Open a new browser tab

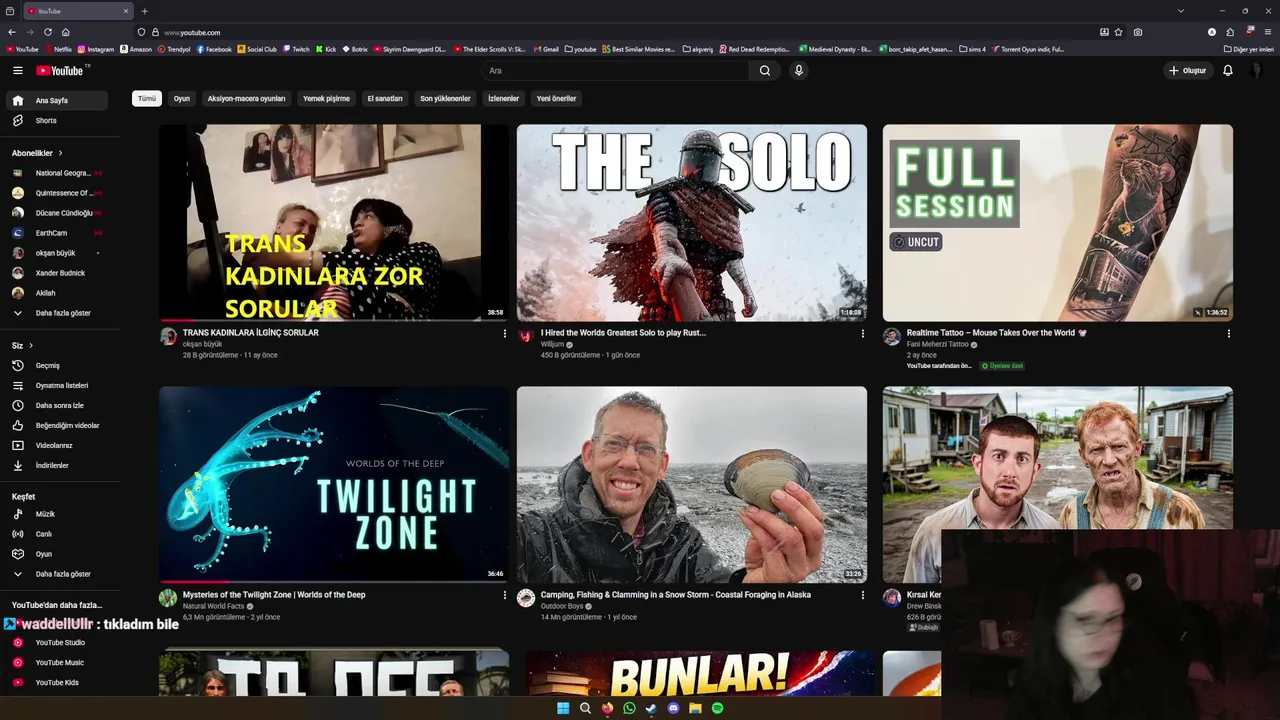click(145, 11)
